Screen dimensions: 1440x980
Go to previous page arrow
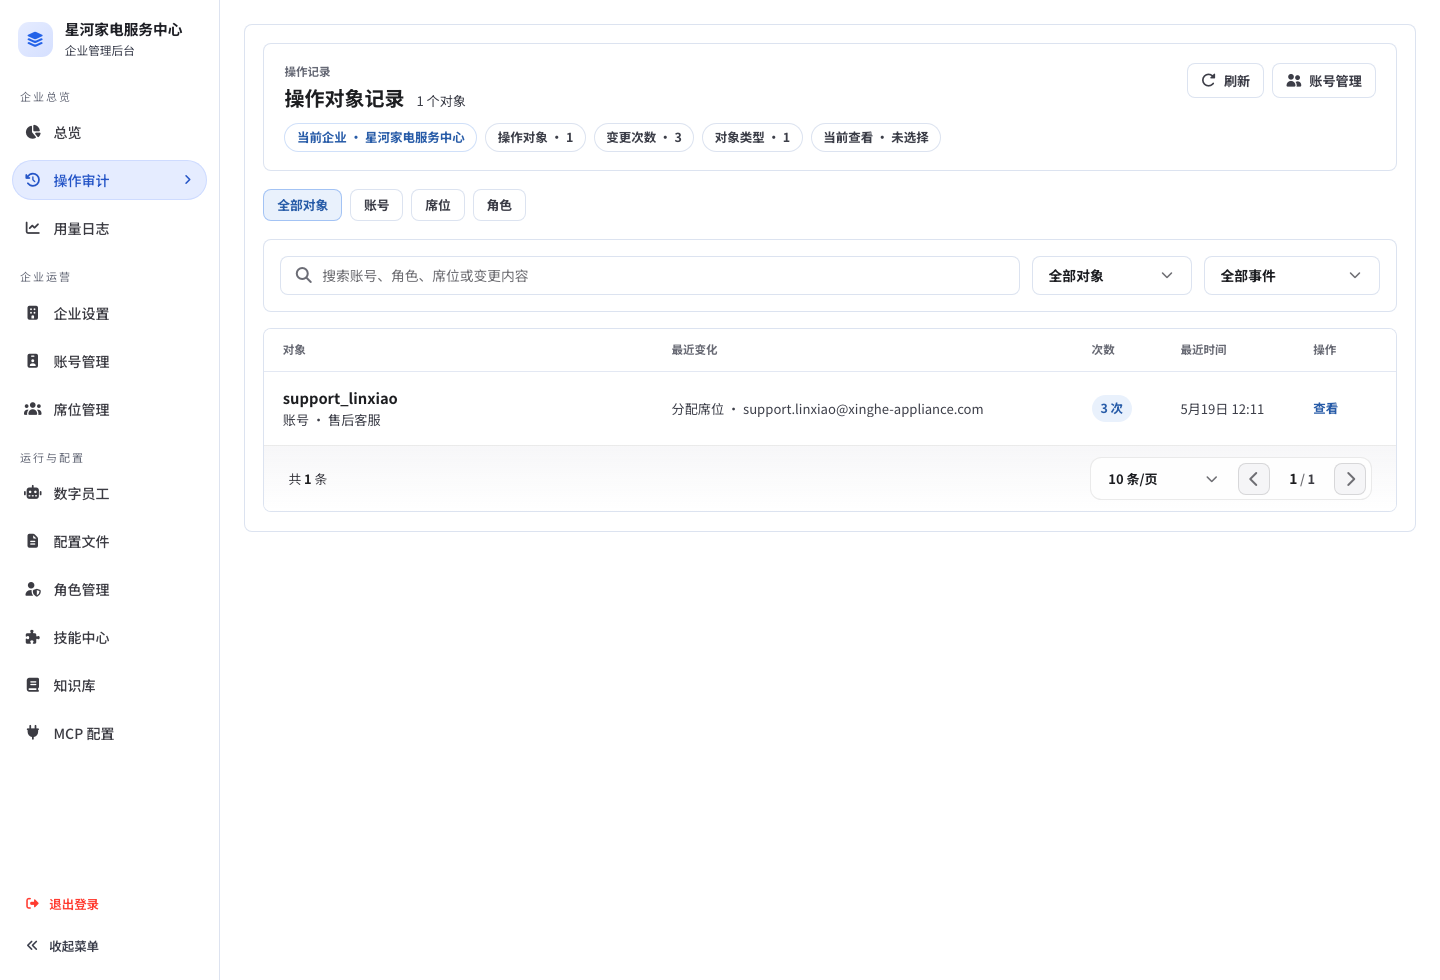(x=1254, y=479)
